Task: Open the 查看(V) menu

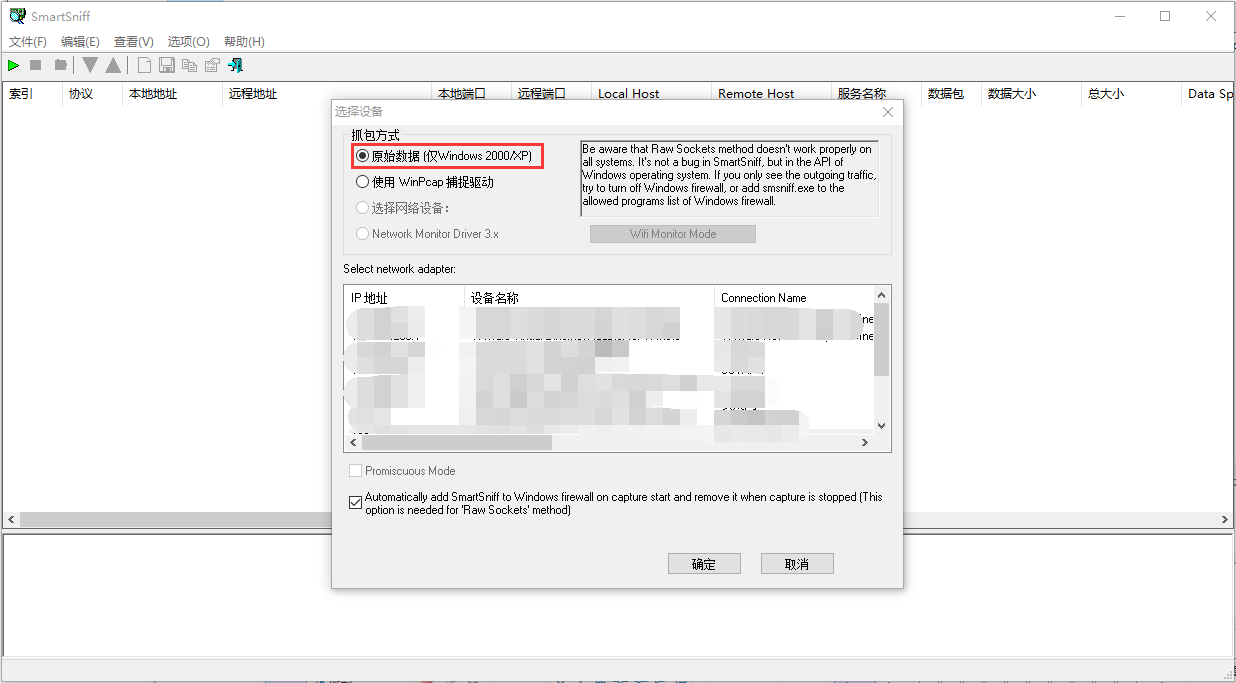Action: 134,42
